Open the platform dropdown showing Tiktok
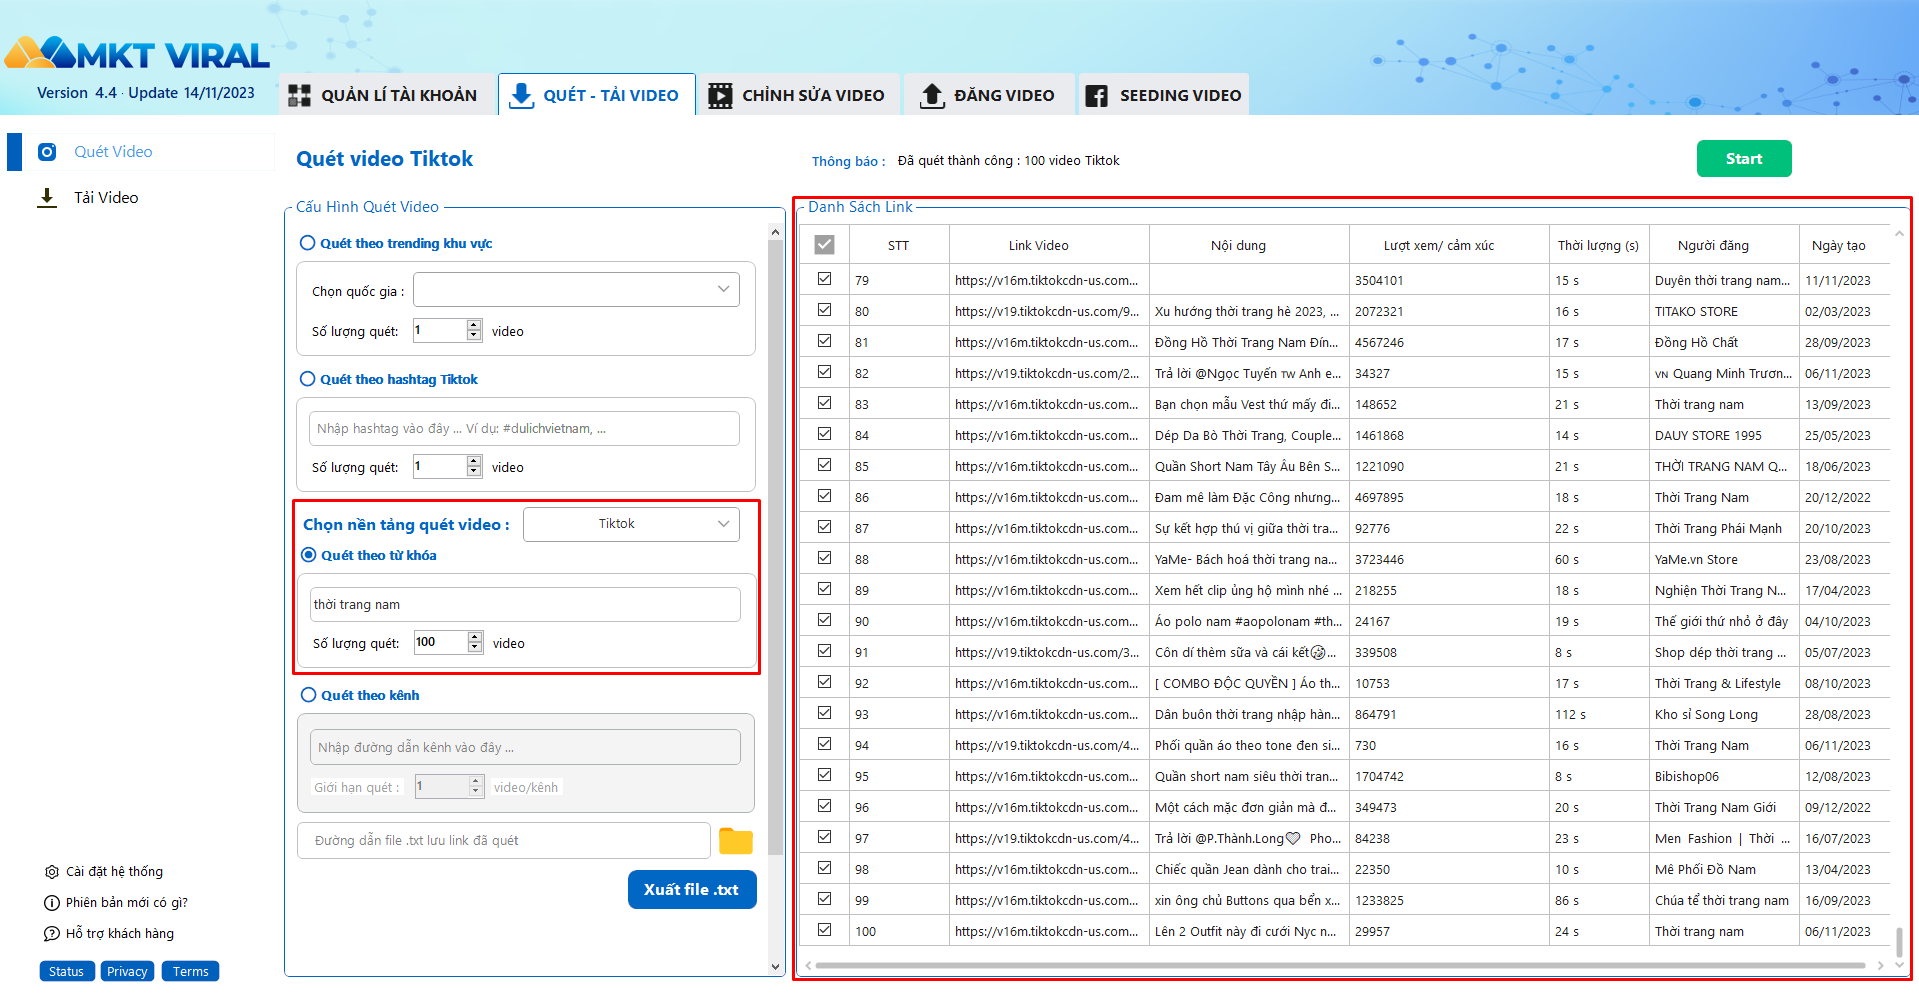Viewport: 1919px width, 994px height. pos(631,524)
